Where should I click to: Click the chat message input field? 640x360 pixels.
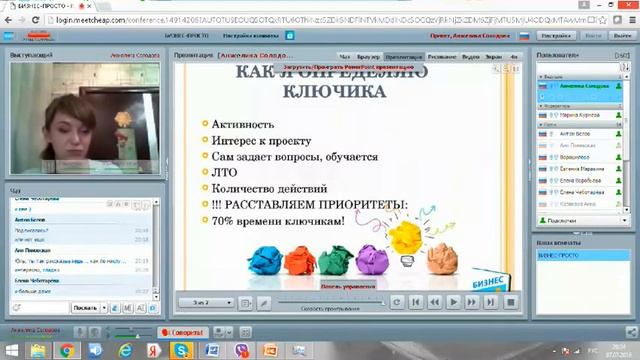(x=40, y=308)
